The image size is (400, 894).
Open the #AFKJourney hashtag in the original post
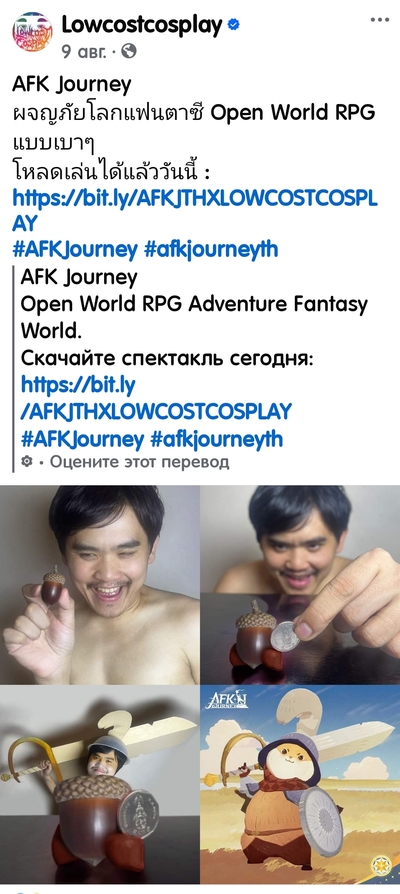(75, 249)
